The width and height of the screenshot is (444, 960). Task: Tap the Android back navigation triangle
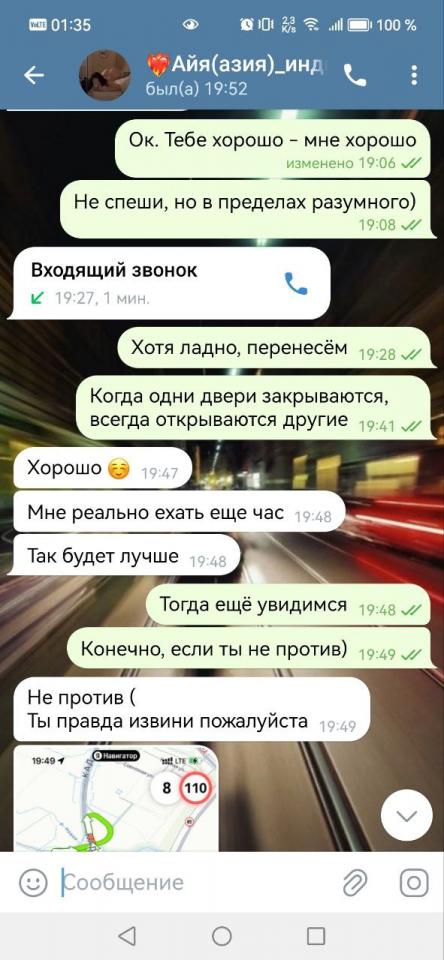[127, 936]
